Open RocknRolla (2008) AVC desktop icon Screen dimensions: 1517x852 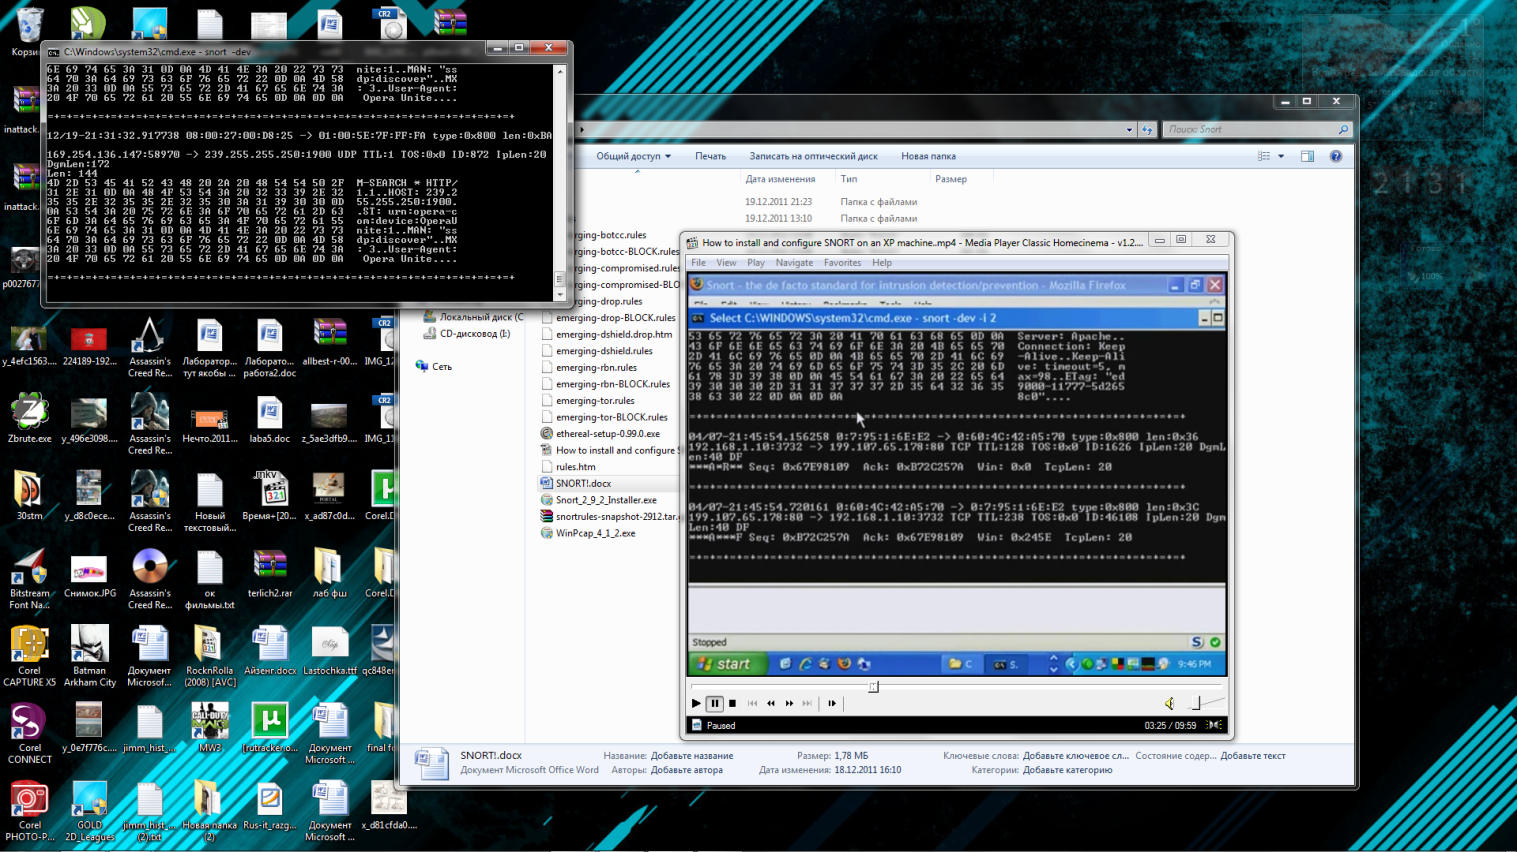[210, 657]
